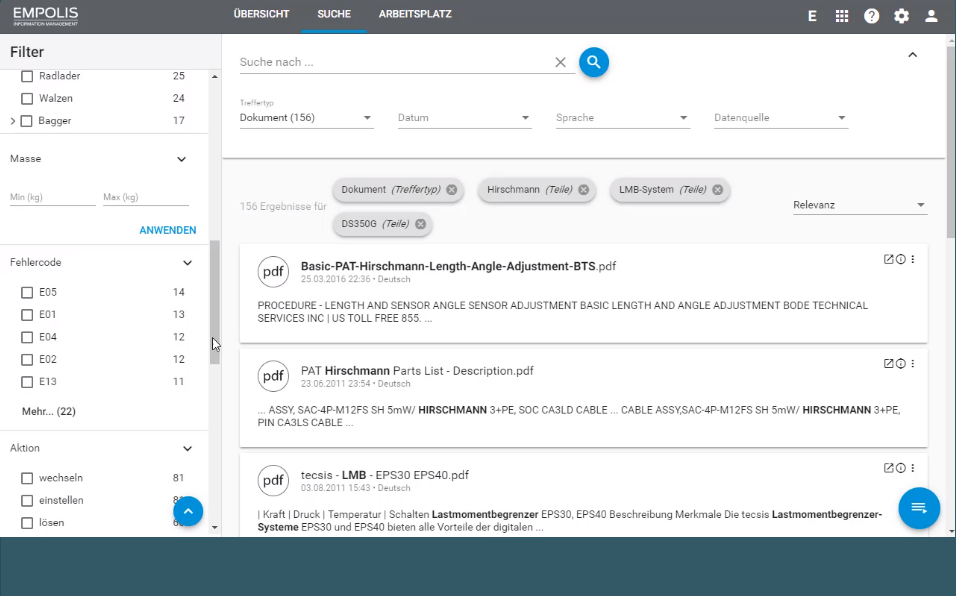
Task: Check the Bagger filter checkbox
Action: [x=26, y=121]
